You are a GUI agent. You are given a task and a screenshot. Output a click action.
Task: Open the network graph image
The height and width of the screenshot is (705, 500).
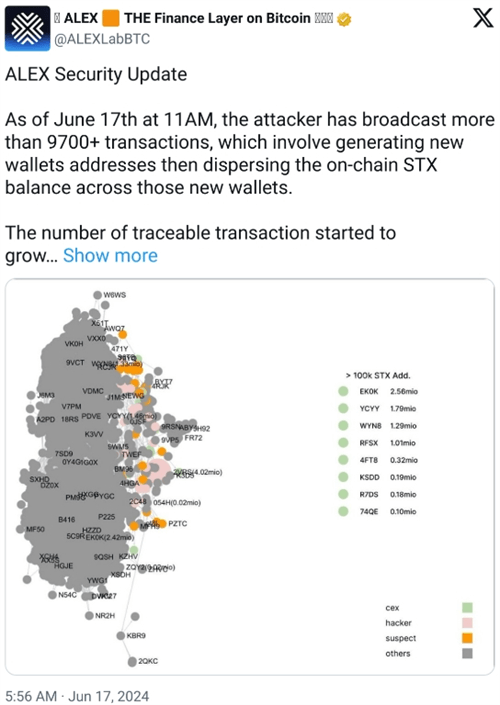[250, 477]
